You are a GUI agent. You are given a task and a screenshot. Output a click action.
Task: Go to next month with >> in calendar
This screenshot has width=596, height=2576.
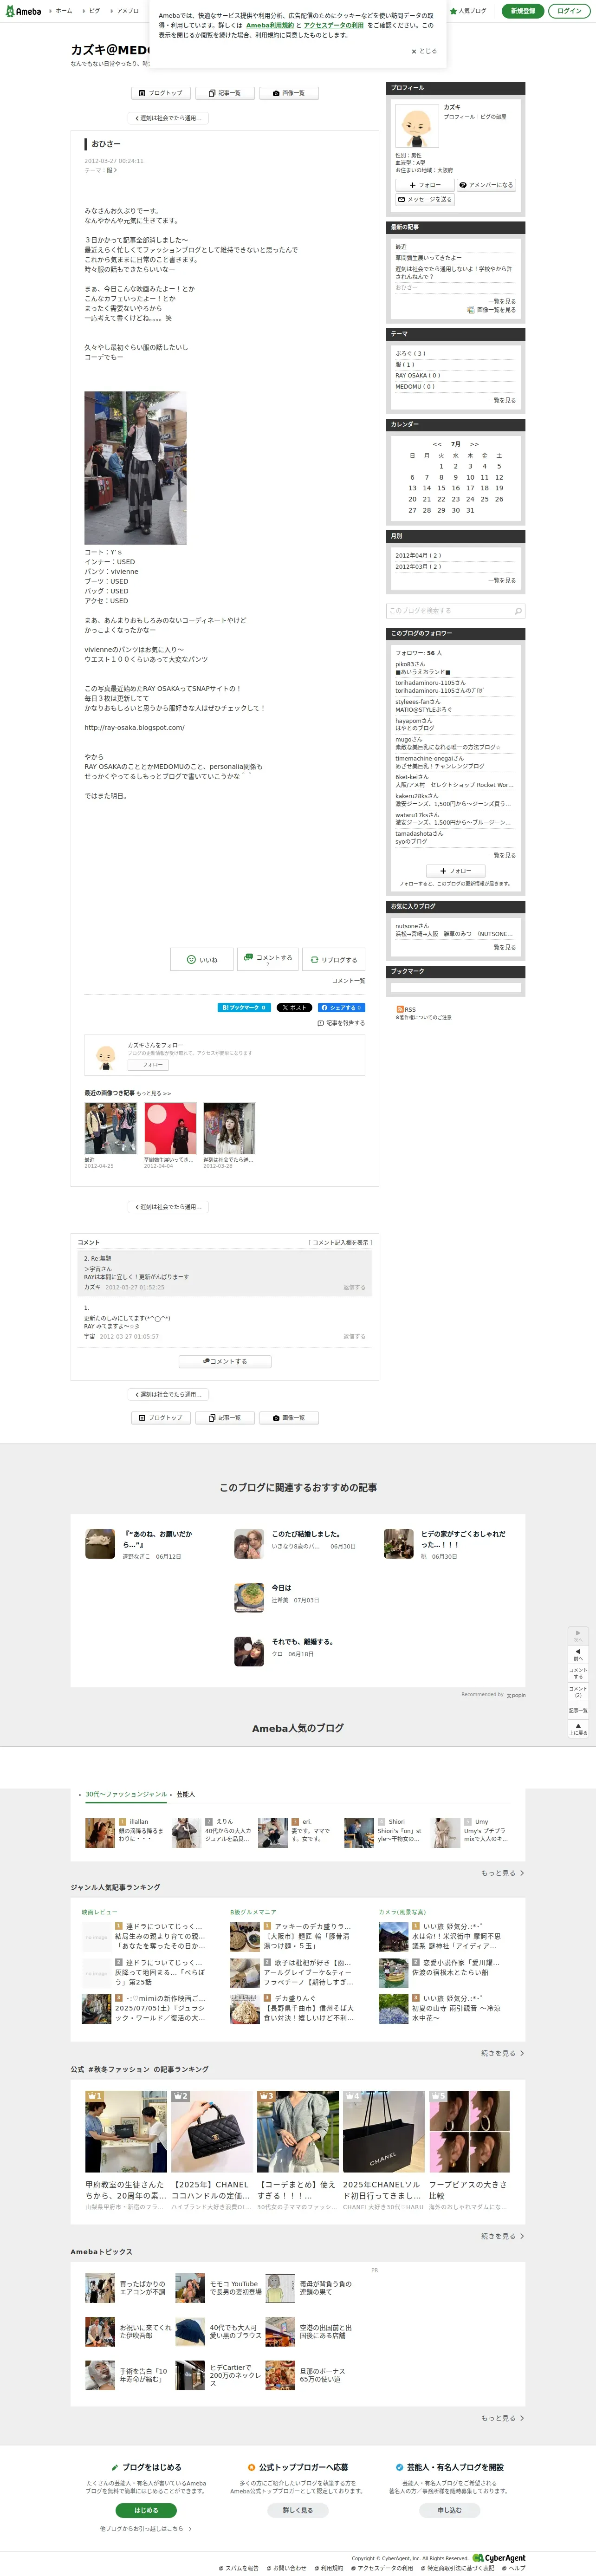pos(474,444)
